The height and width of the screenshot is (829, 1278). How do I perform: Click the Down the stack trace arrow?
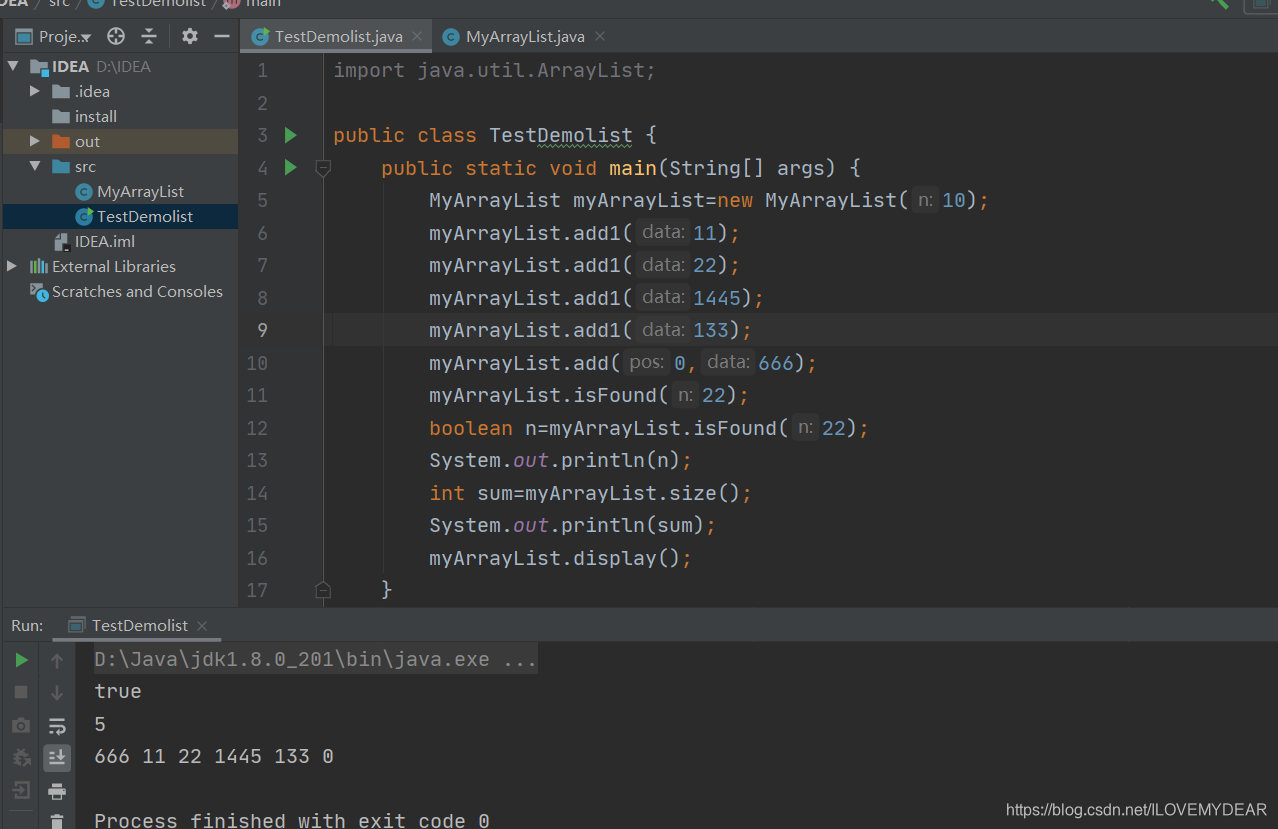click(57, 692)
